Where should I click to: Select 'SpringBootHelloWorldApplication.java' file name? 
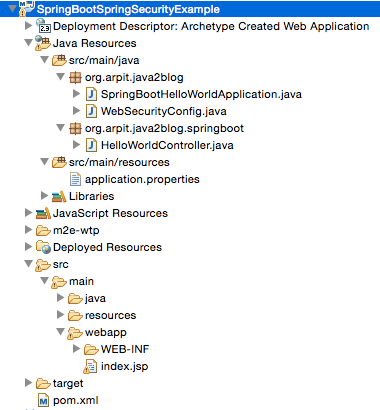point(201,95)
